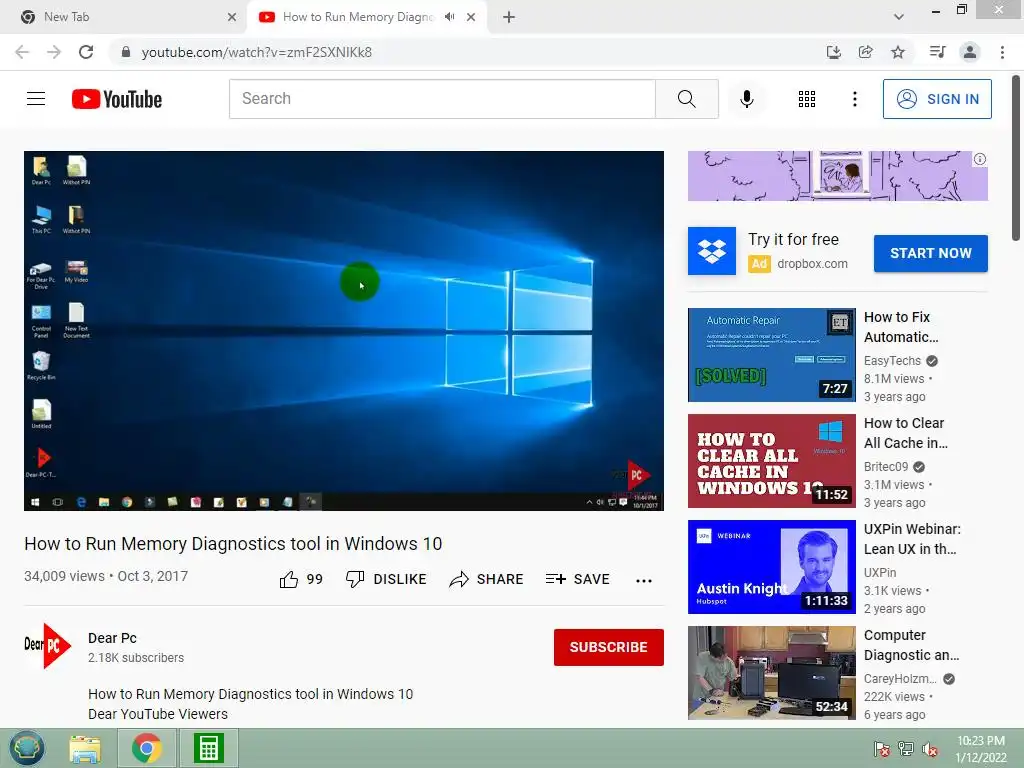Select the How to Run Memory Diagnostics tab
This screenshot has height=768, width=1024.
(x=358, y=17)
